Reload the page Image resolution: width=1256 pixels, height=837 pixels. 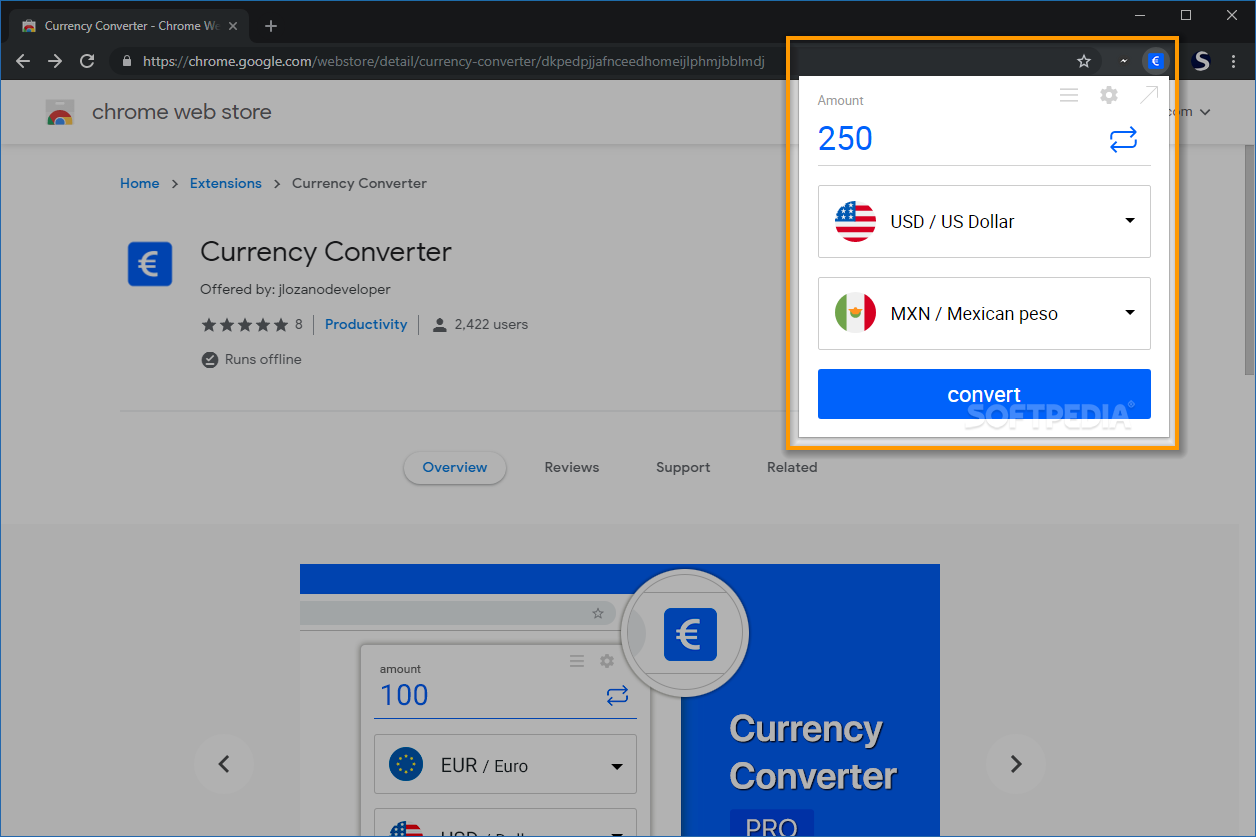[87, 61]
